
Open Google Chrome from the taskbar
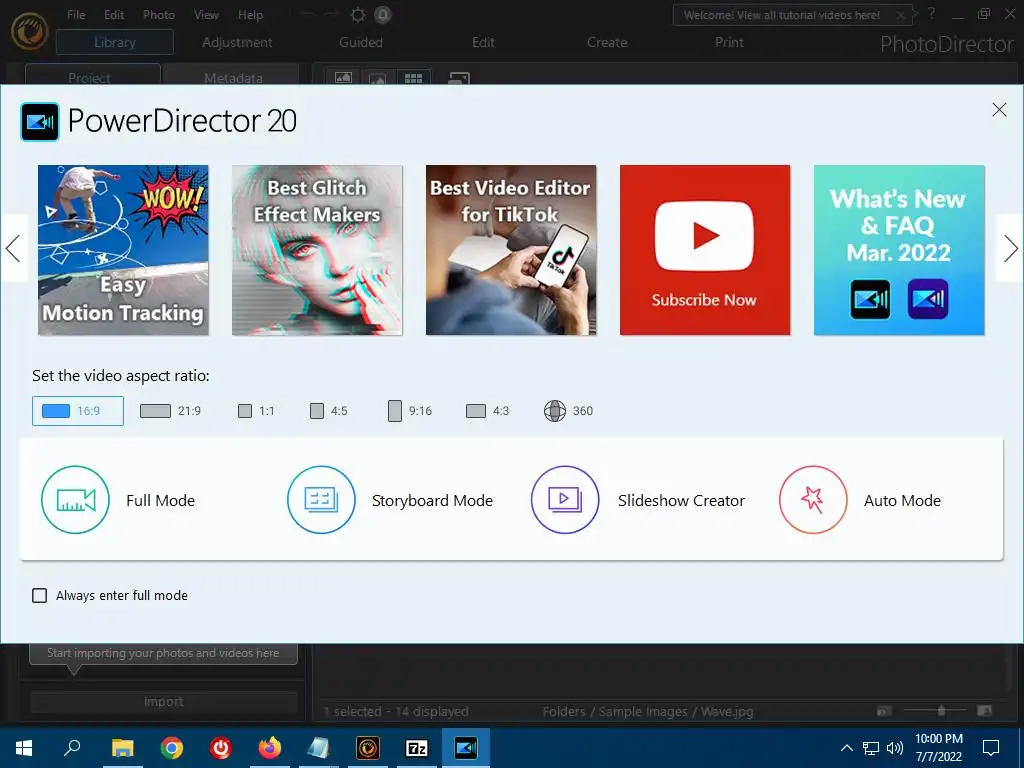pyautogui.click(x=172, y=748)
